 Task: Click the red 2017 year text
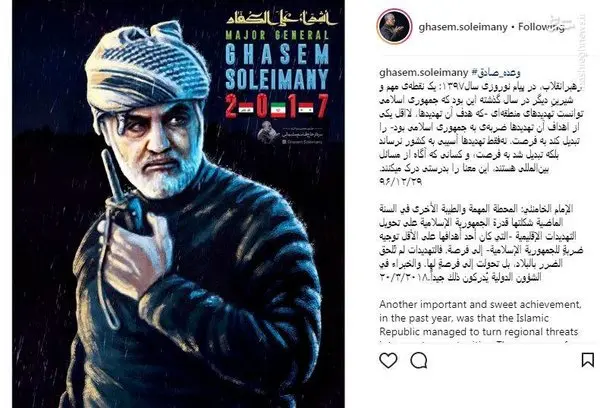[x=276, y=106]
